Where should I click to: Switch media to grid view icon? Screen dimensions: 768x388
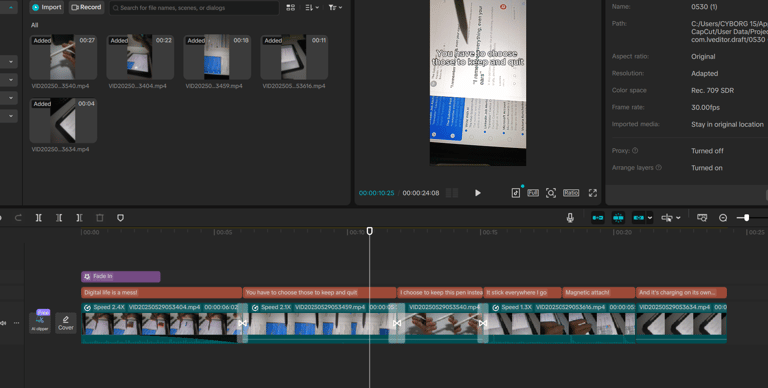[290, 7]
